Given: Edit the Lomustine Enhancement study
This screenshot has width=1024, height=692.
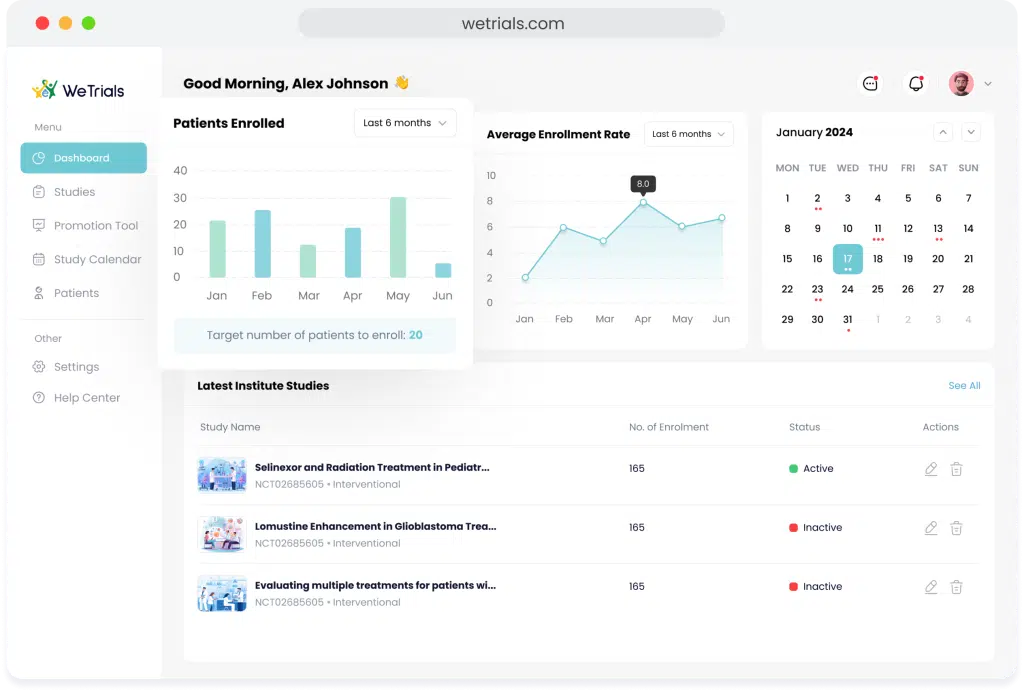Looking at the screenshot, I should pos(931,527).
